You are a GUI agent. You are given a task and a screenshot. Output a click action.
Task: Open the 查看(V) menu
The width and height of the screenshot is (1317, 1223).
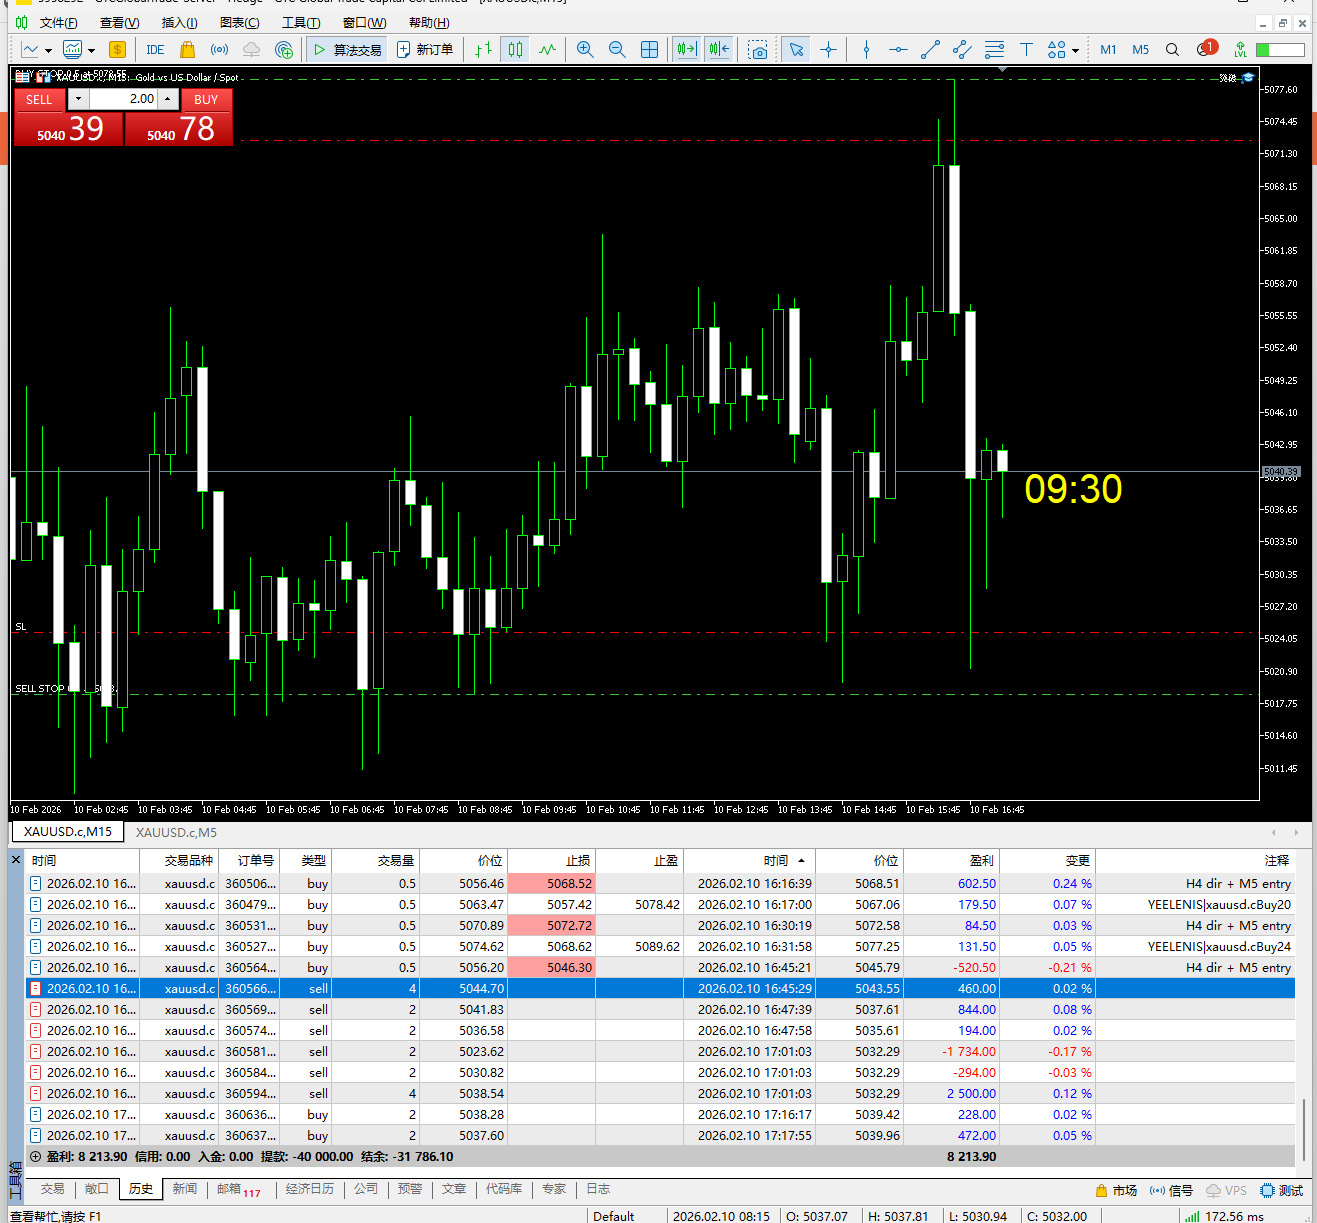pos(119,23)
